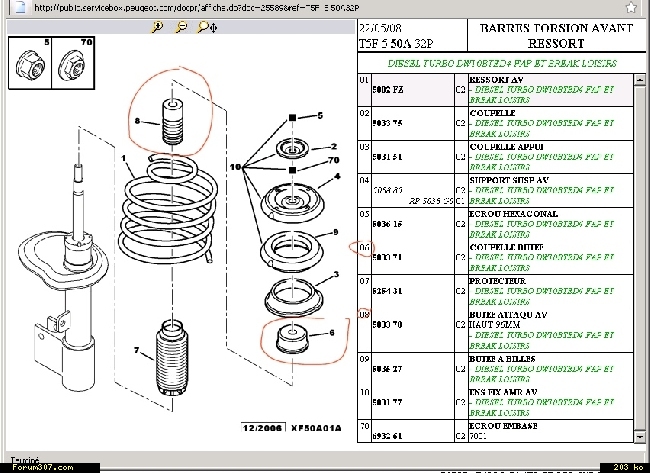Click part number 5254 31
This screenshot has height=473, width=650.
(387, 291)
